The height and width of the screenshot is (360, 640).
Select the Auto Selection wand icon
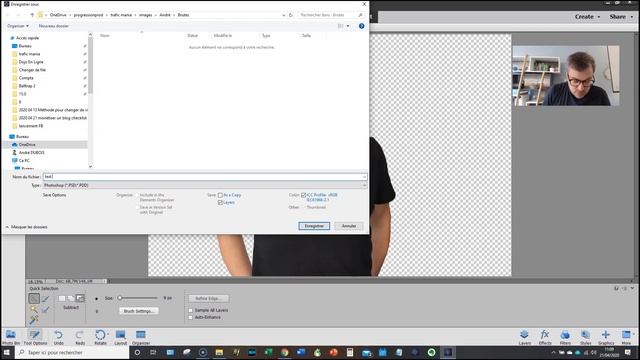(x=34, y=320)
